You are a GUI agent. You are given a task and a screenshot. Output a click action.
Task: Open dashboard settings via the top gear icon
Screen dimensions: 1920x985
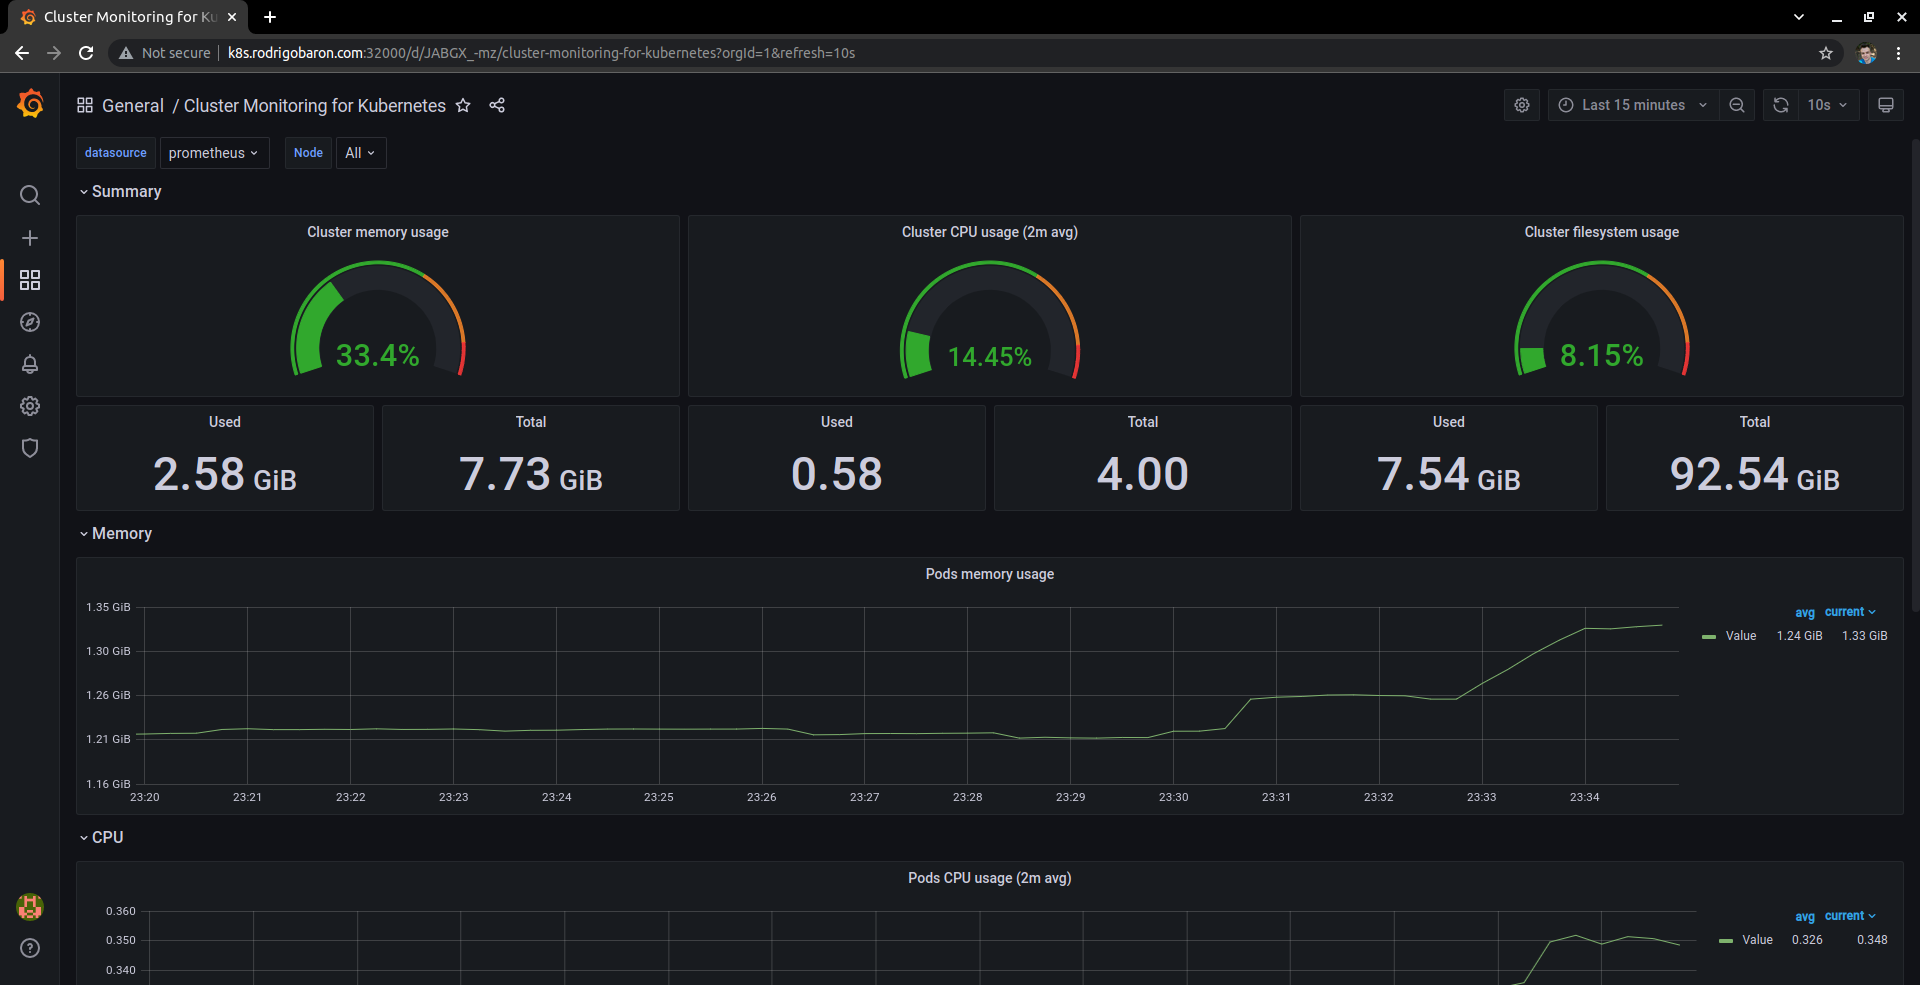(x=1521, y=104)
